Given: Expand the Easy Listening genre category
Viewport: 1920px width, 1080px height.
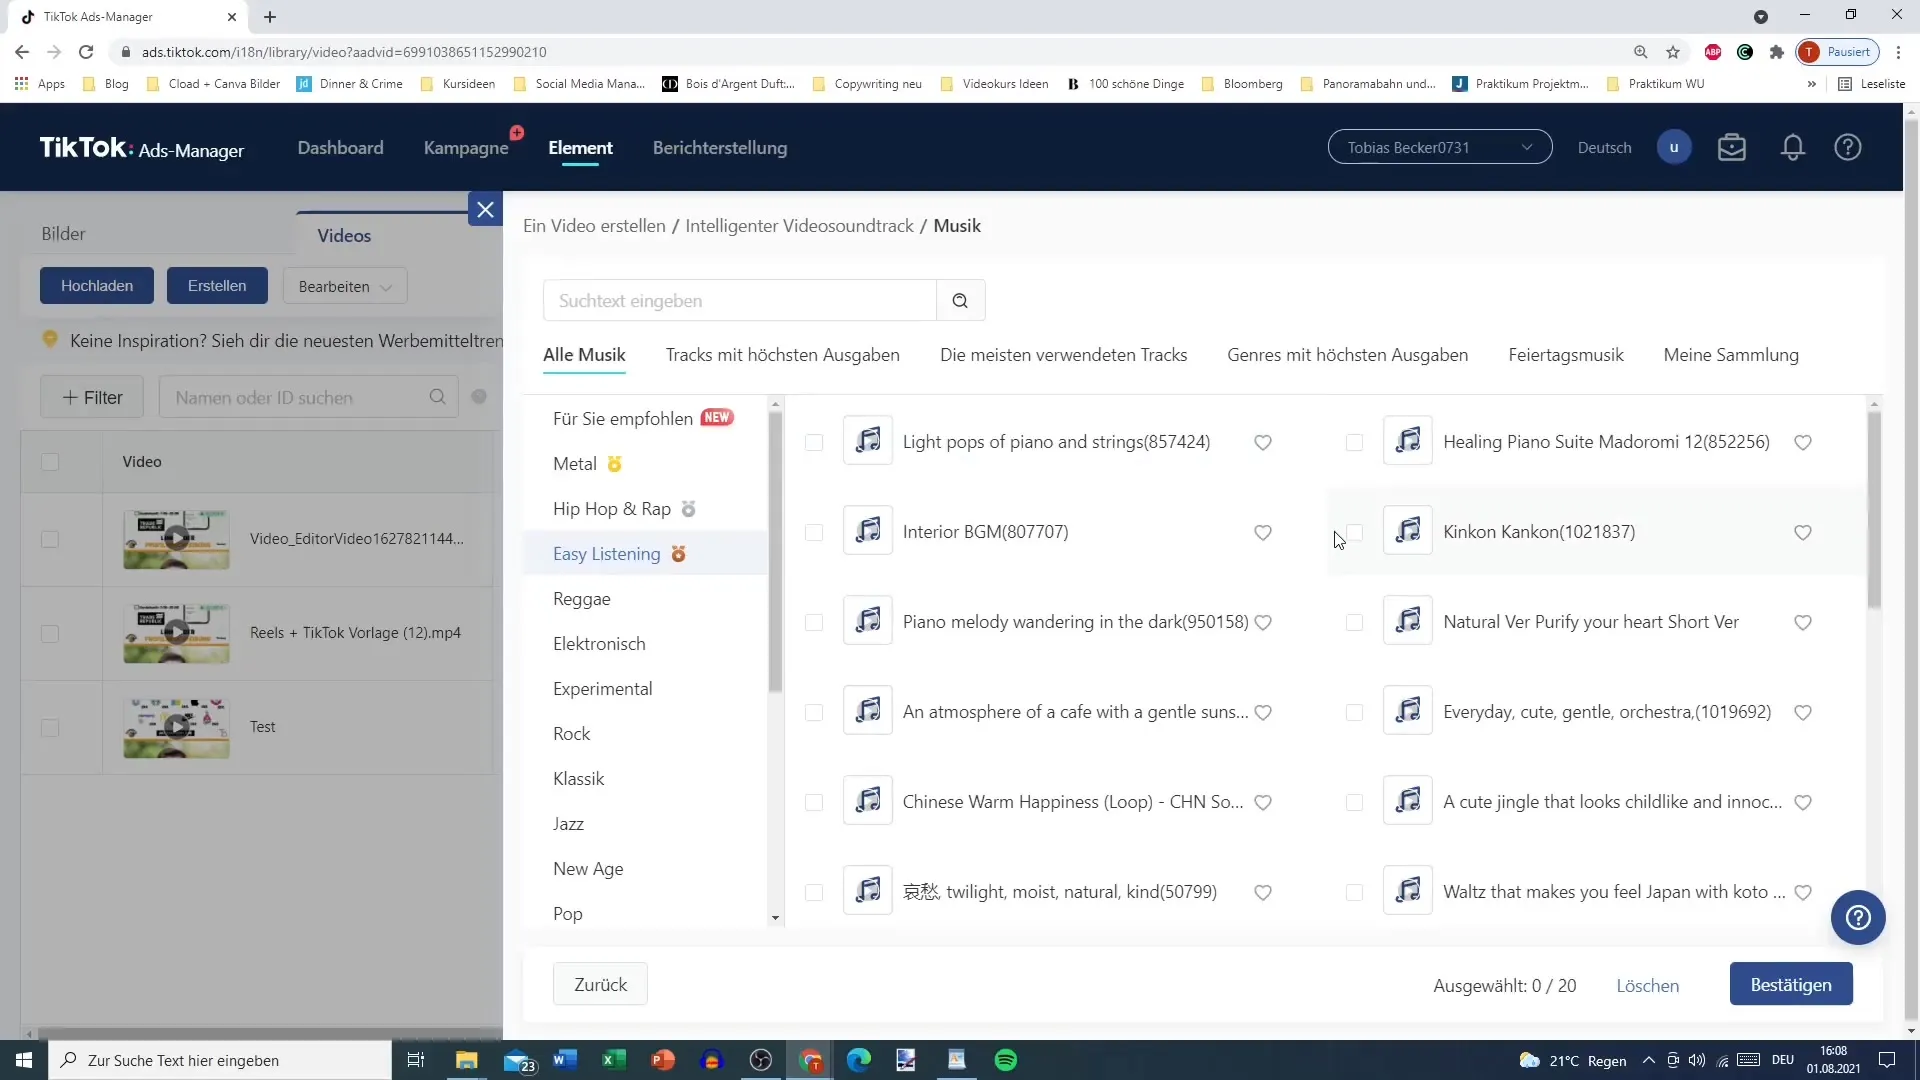Looking at the screenshot, I should (608, 554).
